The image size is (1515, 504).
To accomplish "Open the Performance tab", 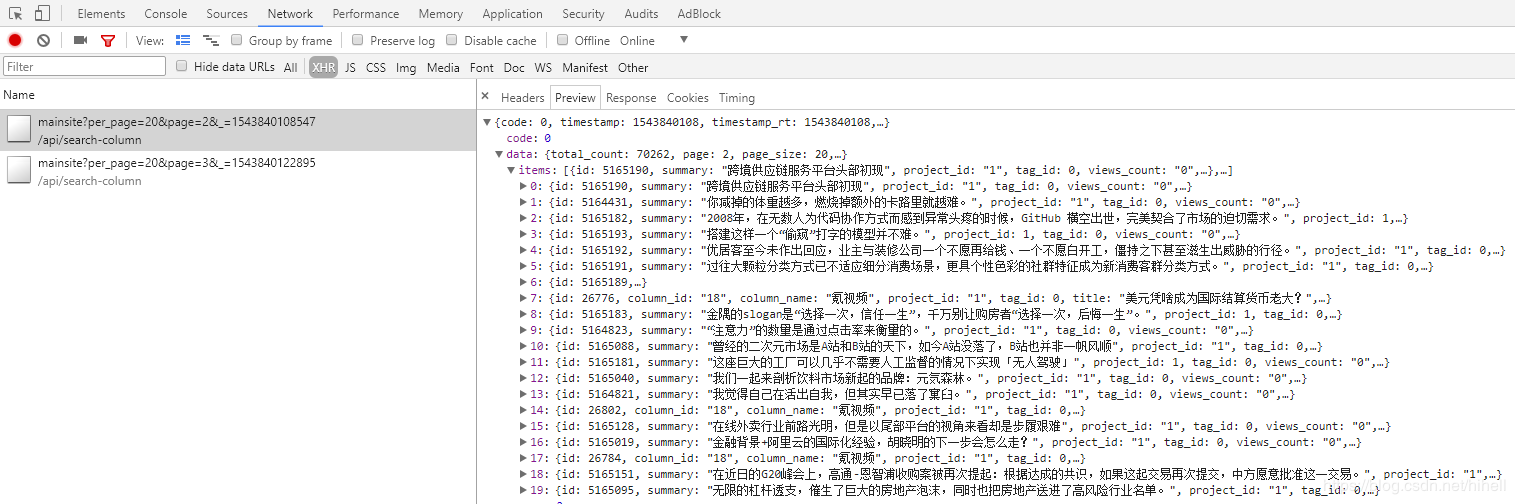I will [x=366, y=14].
